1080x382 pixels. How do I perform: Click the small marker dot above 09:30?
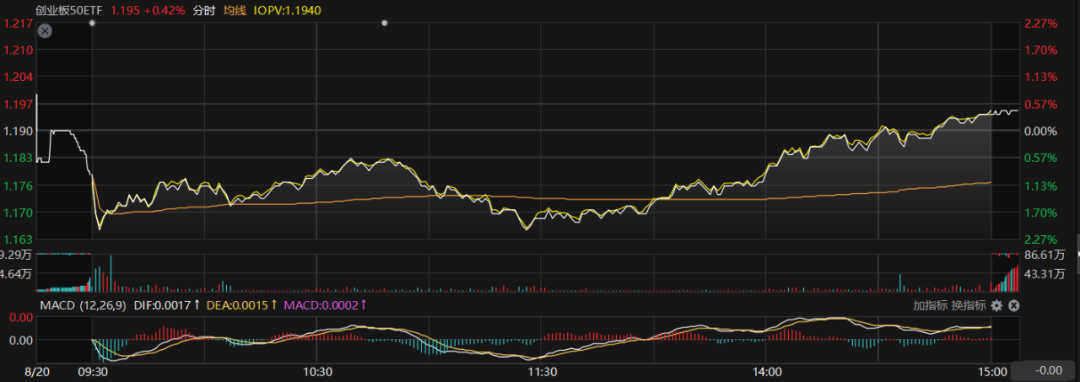point(92,23)
